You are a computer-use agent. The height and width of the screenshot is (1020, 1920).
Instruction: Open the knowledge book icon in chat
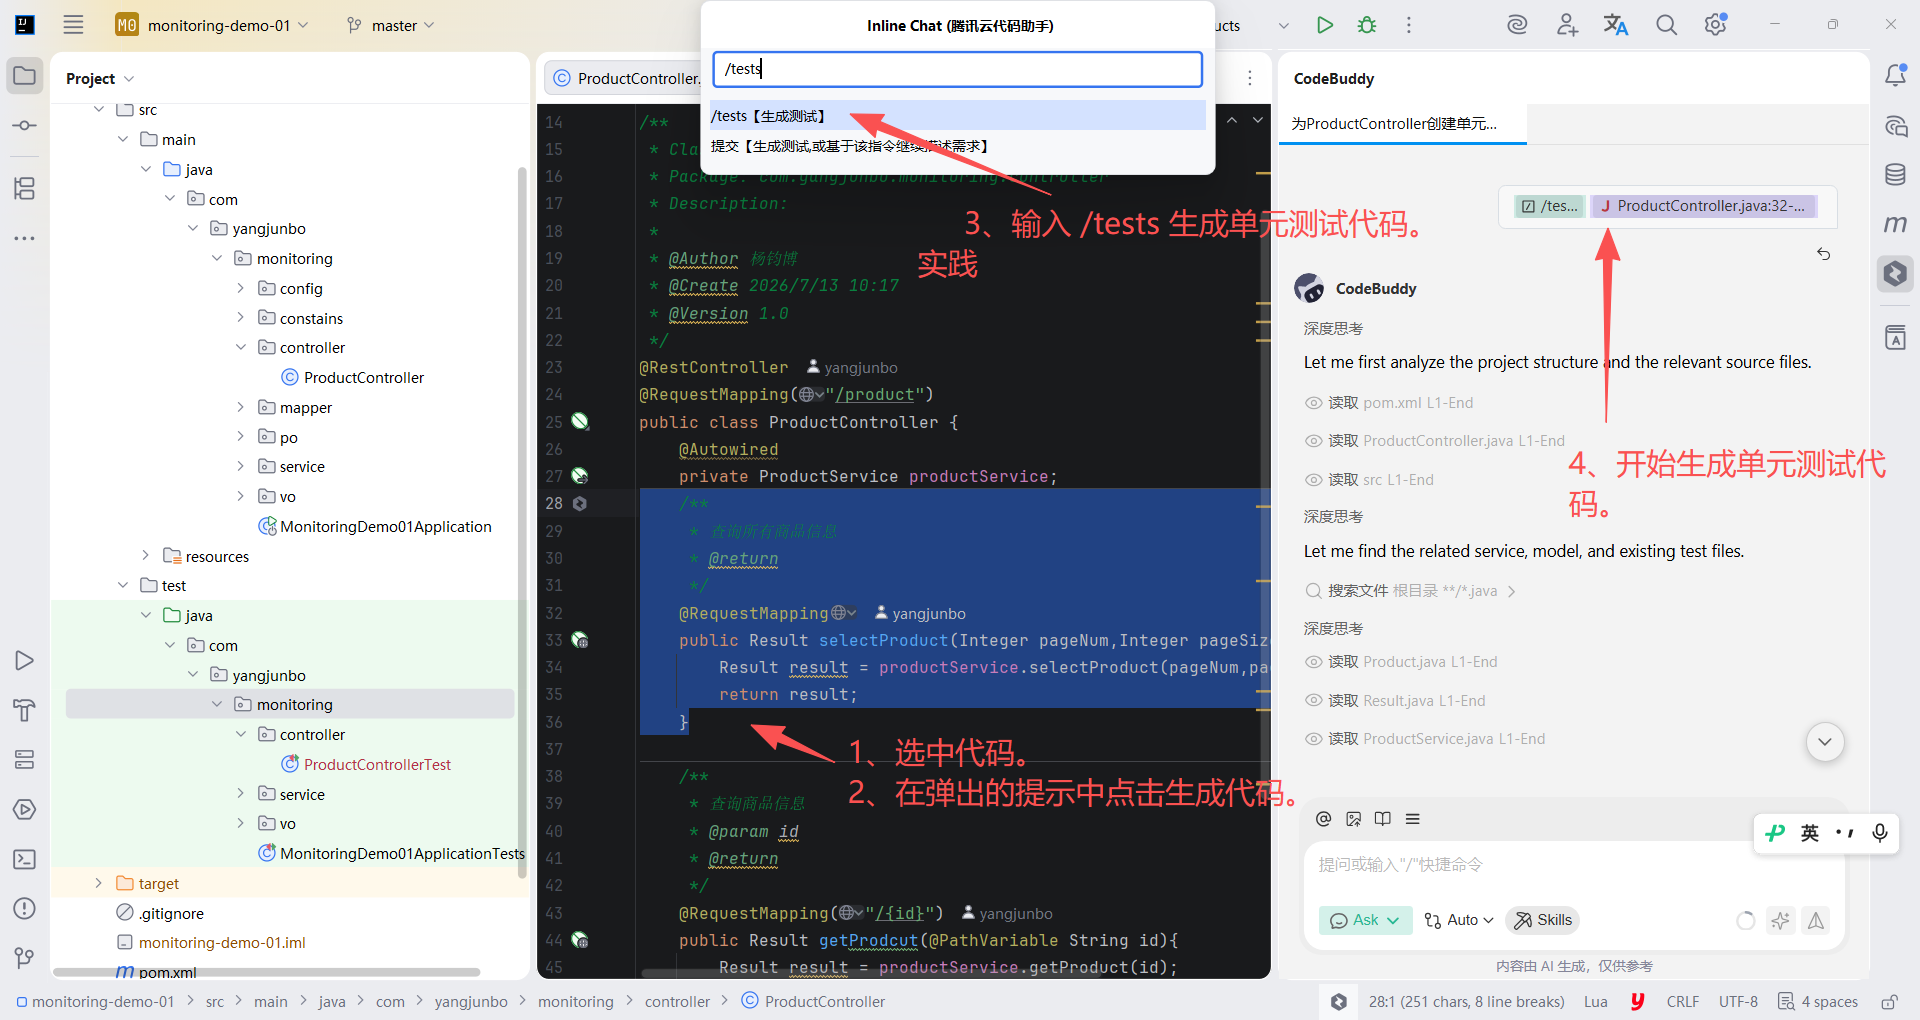coord(1383,819)
